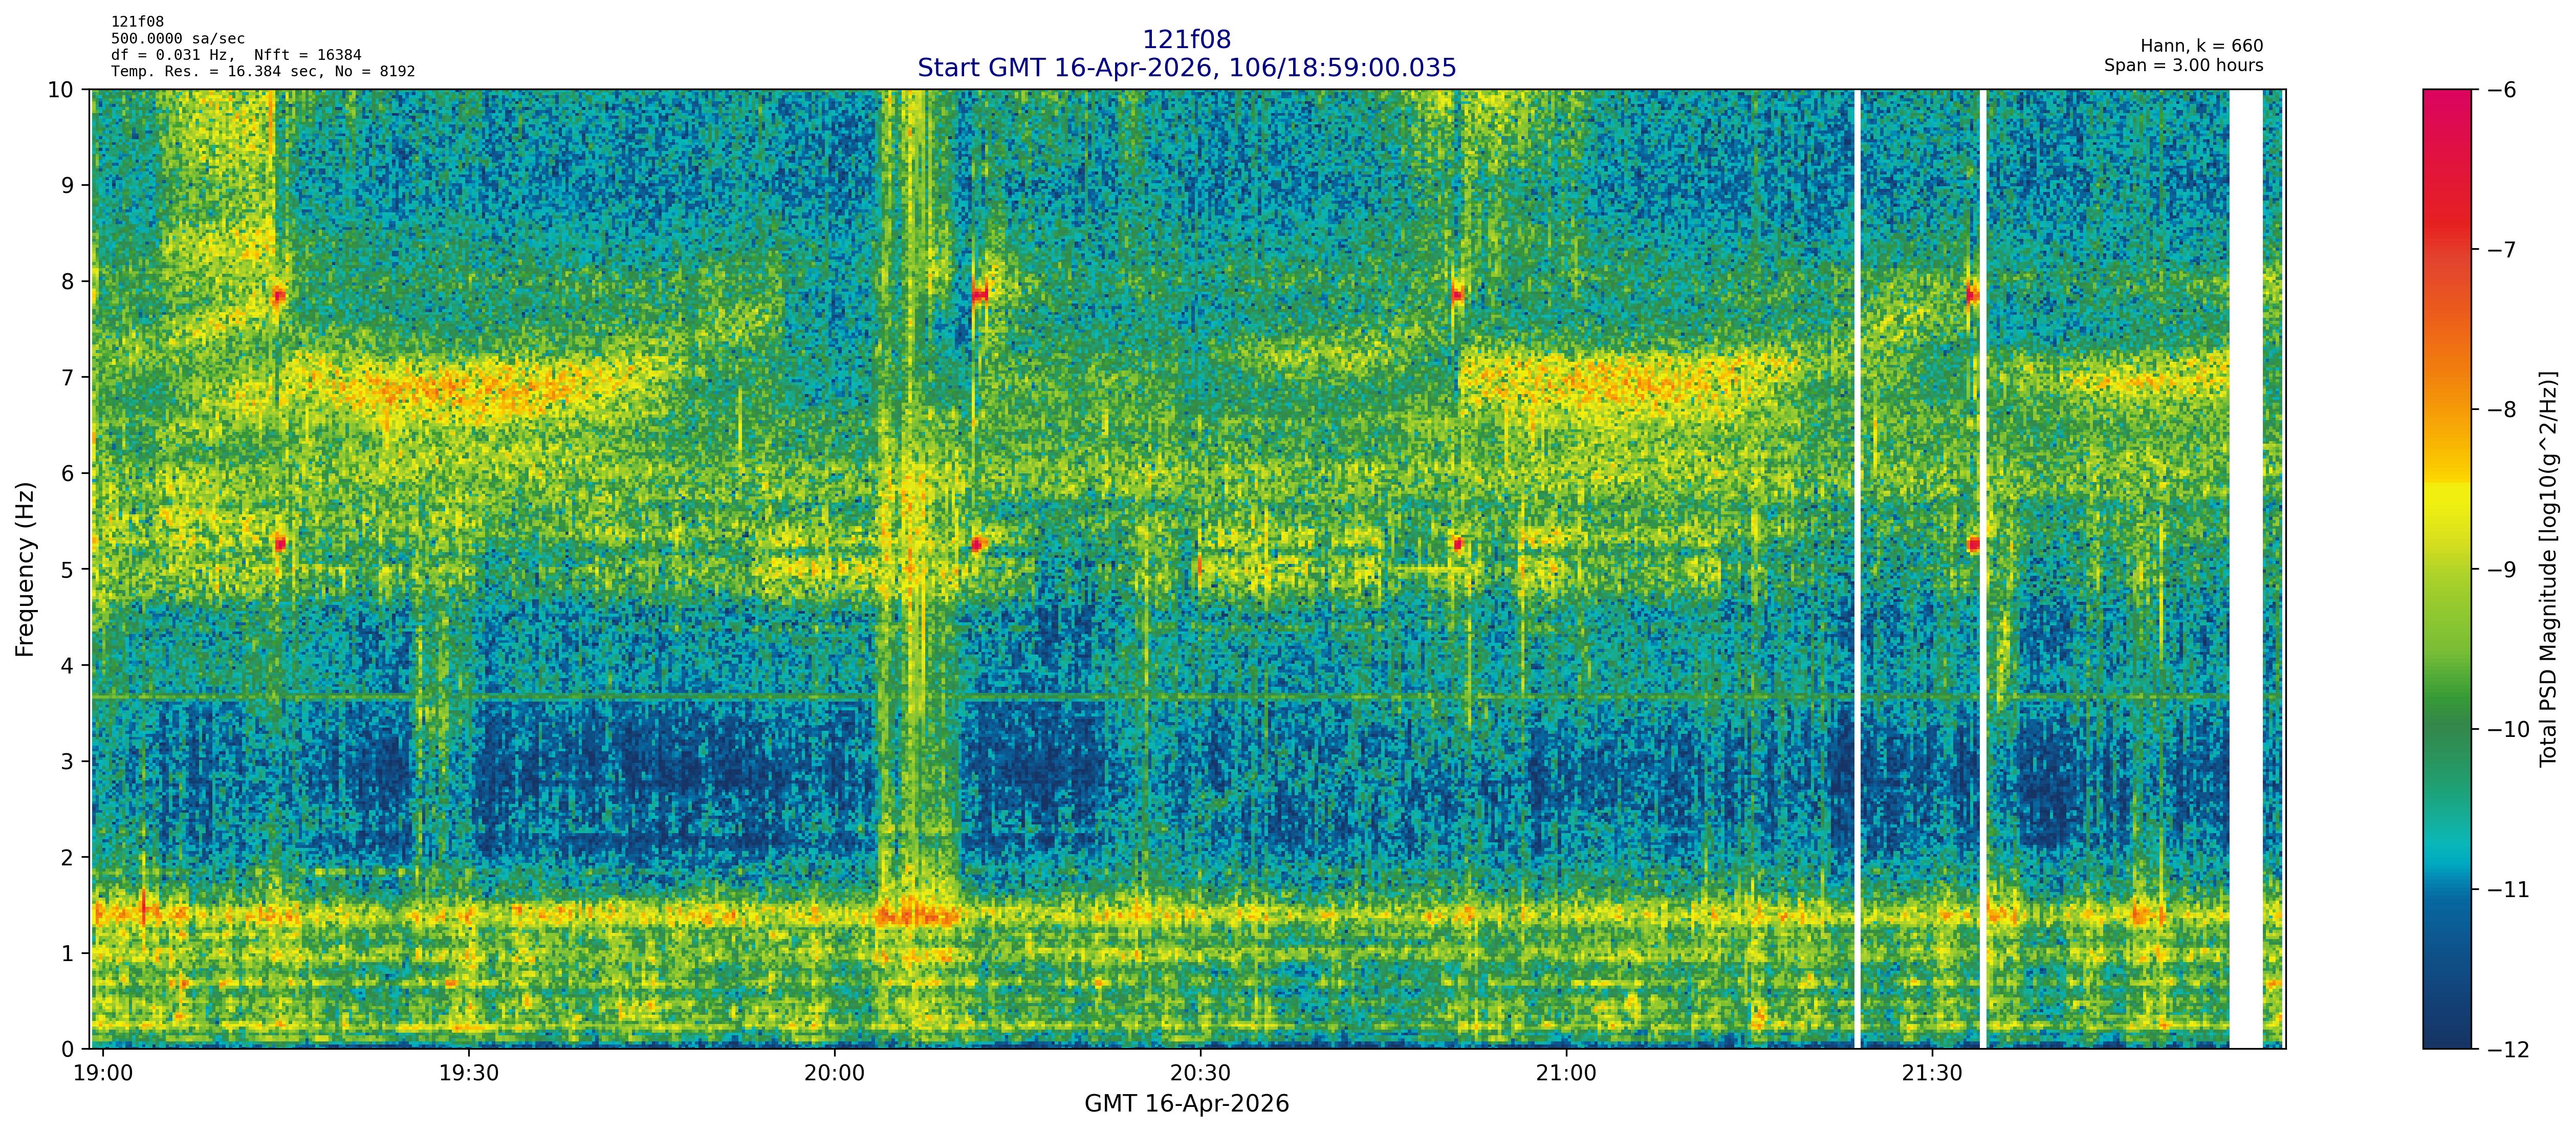Click the "Span = 3.00 hours" text
Viewport: 2576px width, 1132px height.
pos(2183,65)
